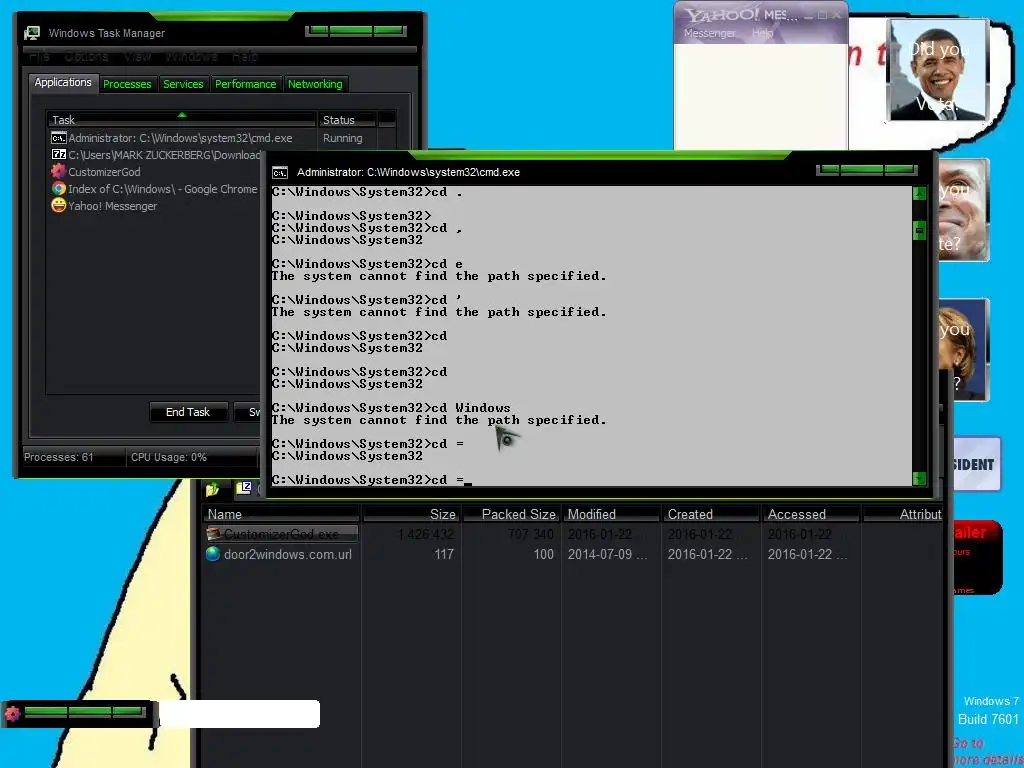Screen dimensions: 1024x768
Task: Click the cmd window title 'Administrator: C:\Windows\system32\cmd.exe'
Action: click(408, 172)
